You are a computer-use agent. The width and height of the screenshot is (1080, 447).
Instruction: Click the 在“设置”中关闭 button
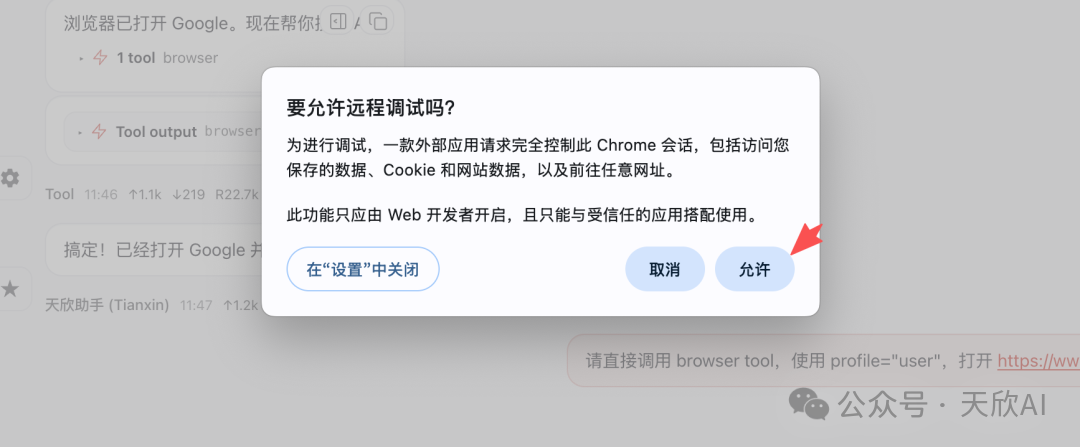[363, 270]
